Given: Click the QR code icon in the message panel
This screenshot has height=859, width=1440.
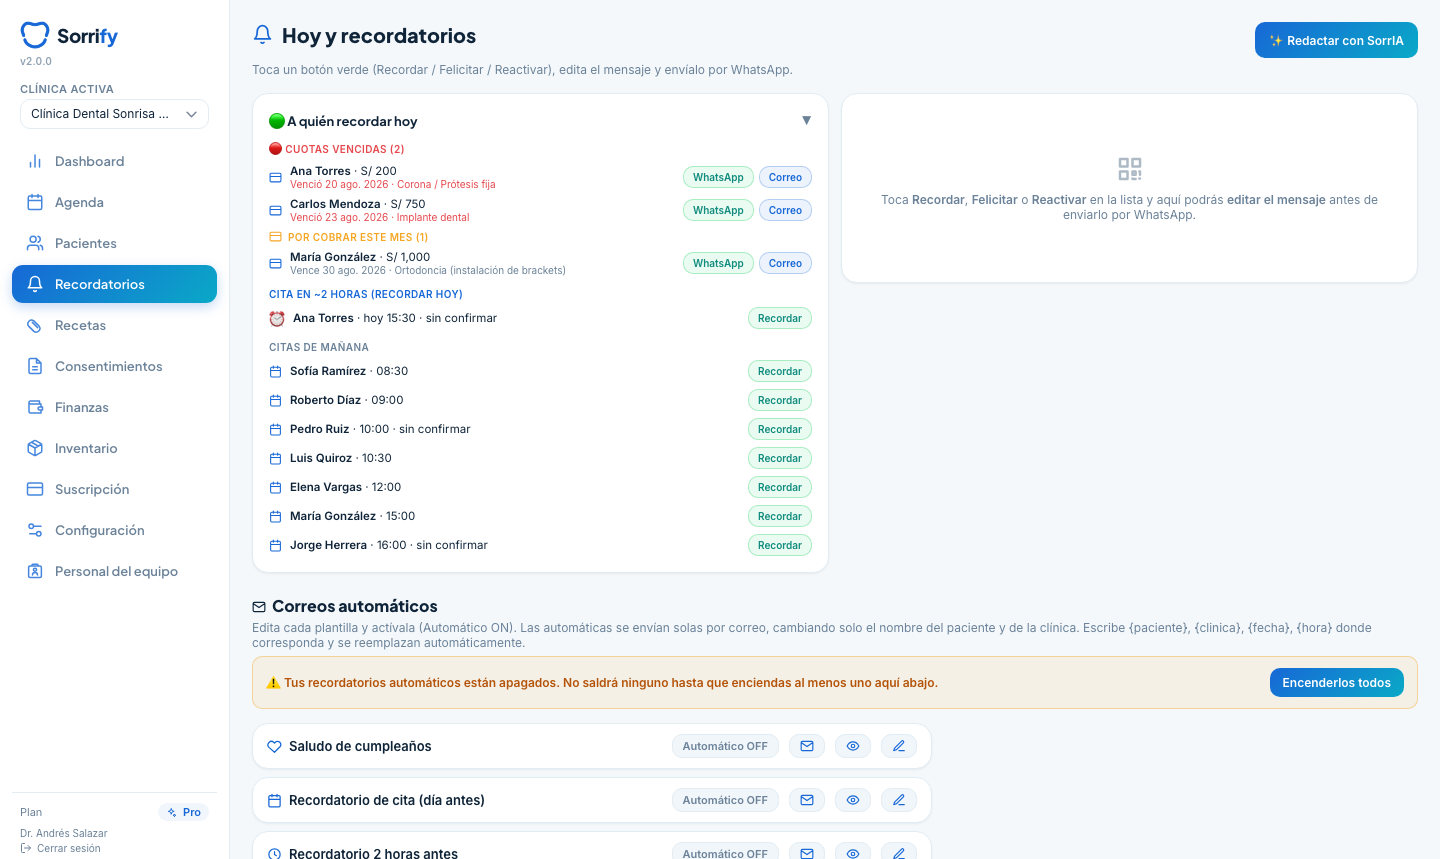Looking at the screenshot, I should point(1130,168).
